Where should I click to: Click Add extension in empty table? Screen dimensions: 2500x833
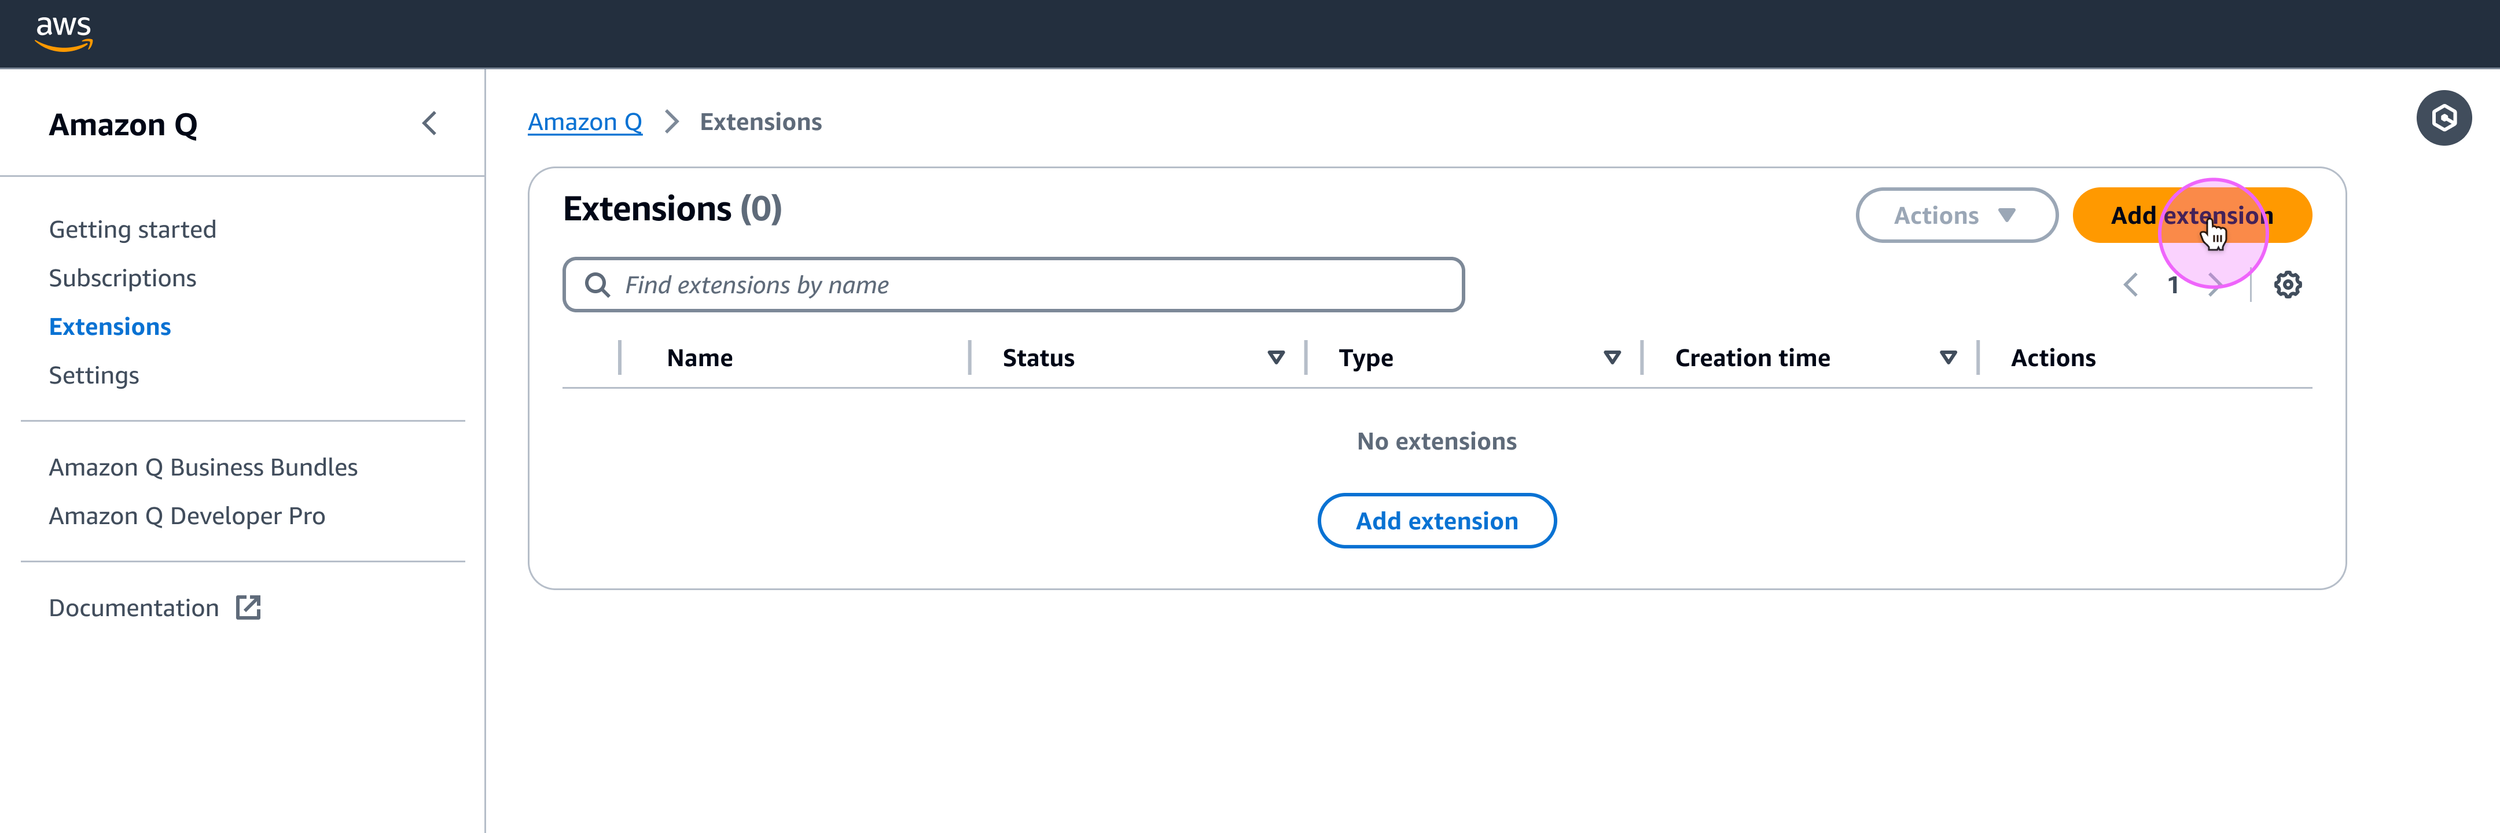coord(1436,521)
